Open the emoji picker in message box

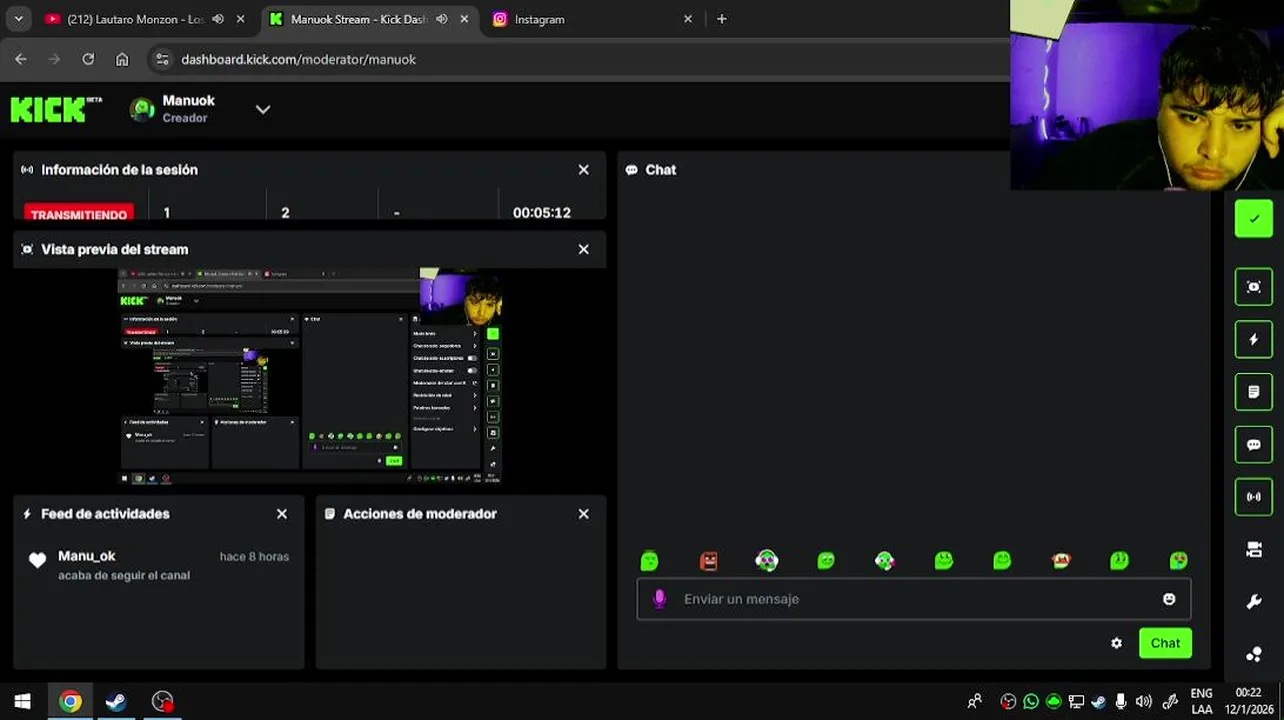point(1168,599)
